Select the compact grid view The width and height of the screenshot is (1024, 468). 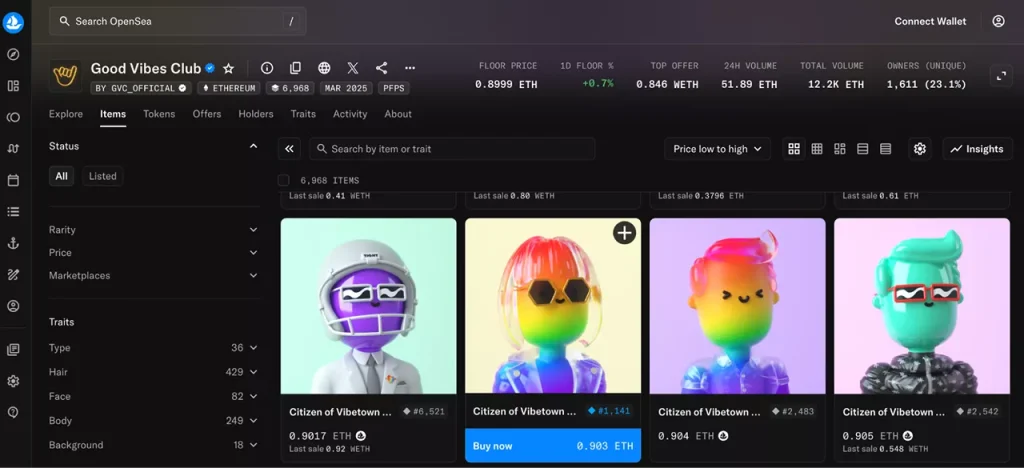tap(816, 149)
